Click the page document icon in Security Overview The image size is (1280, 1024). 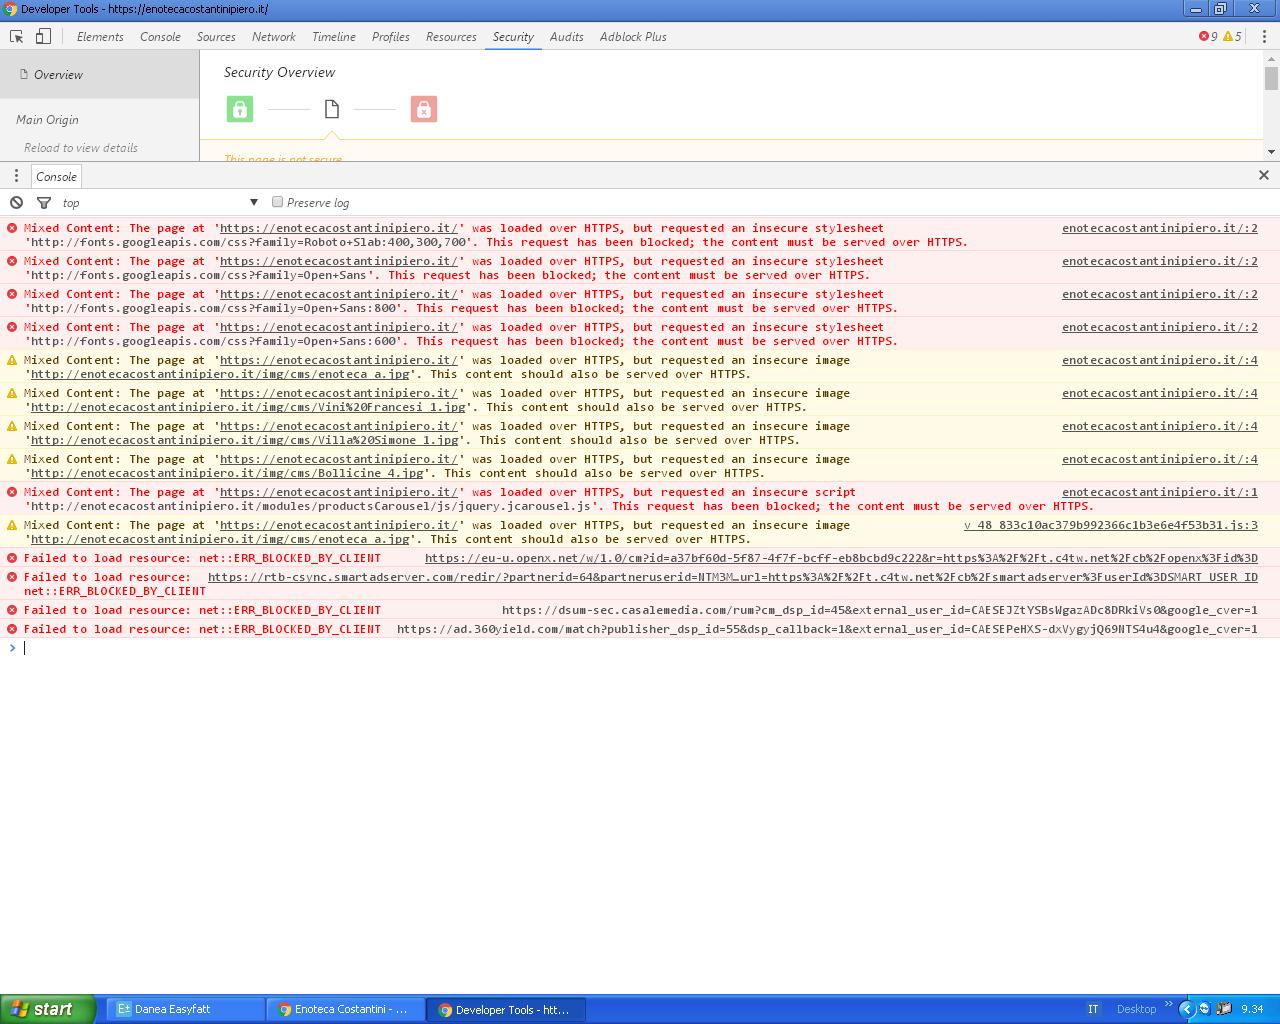(332, 109)
